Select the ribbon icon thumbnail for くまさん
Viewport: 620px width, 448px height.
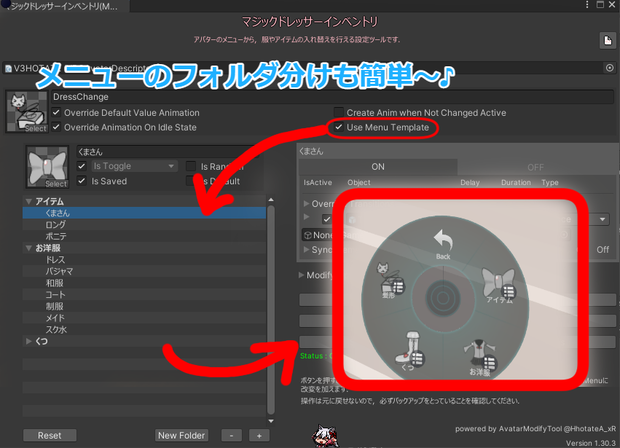point(47,166)
